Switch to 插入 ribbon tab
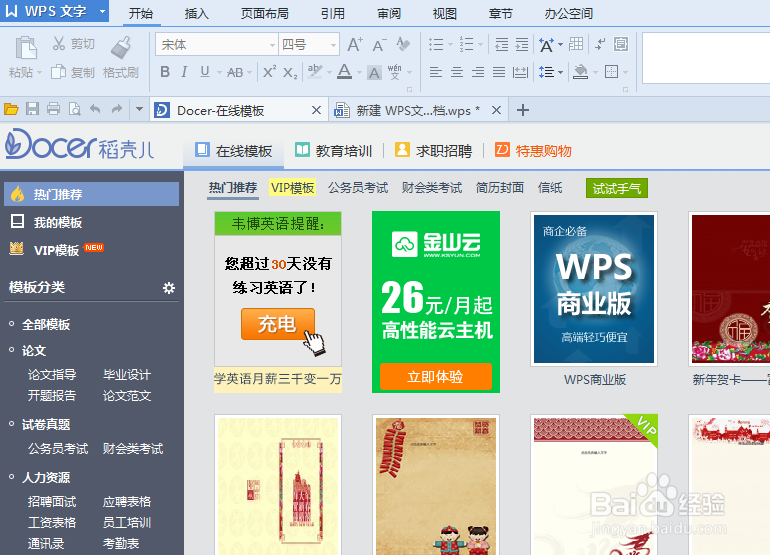This screenshot has width=770, height=555. (196, 13)
